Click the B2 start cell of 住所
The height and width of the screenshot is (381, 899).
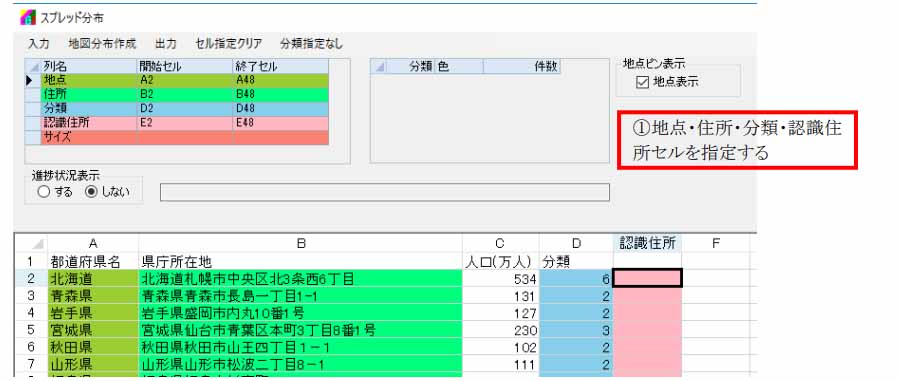[x=185, y=94]
